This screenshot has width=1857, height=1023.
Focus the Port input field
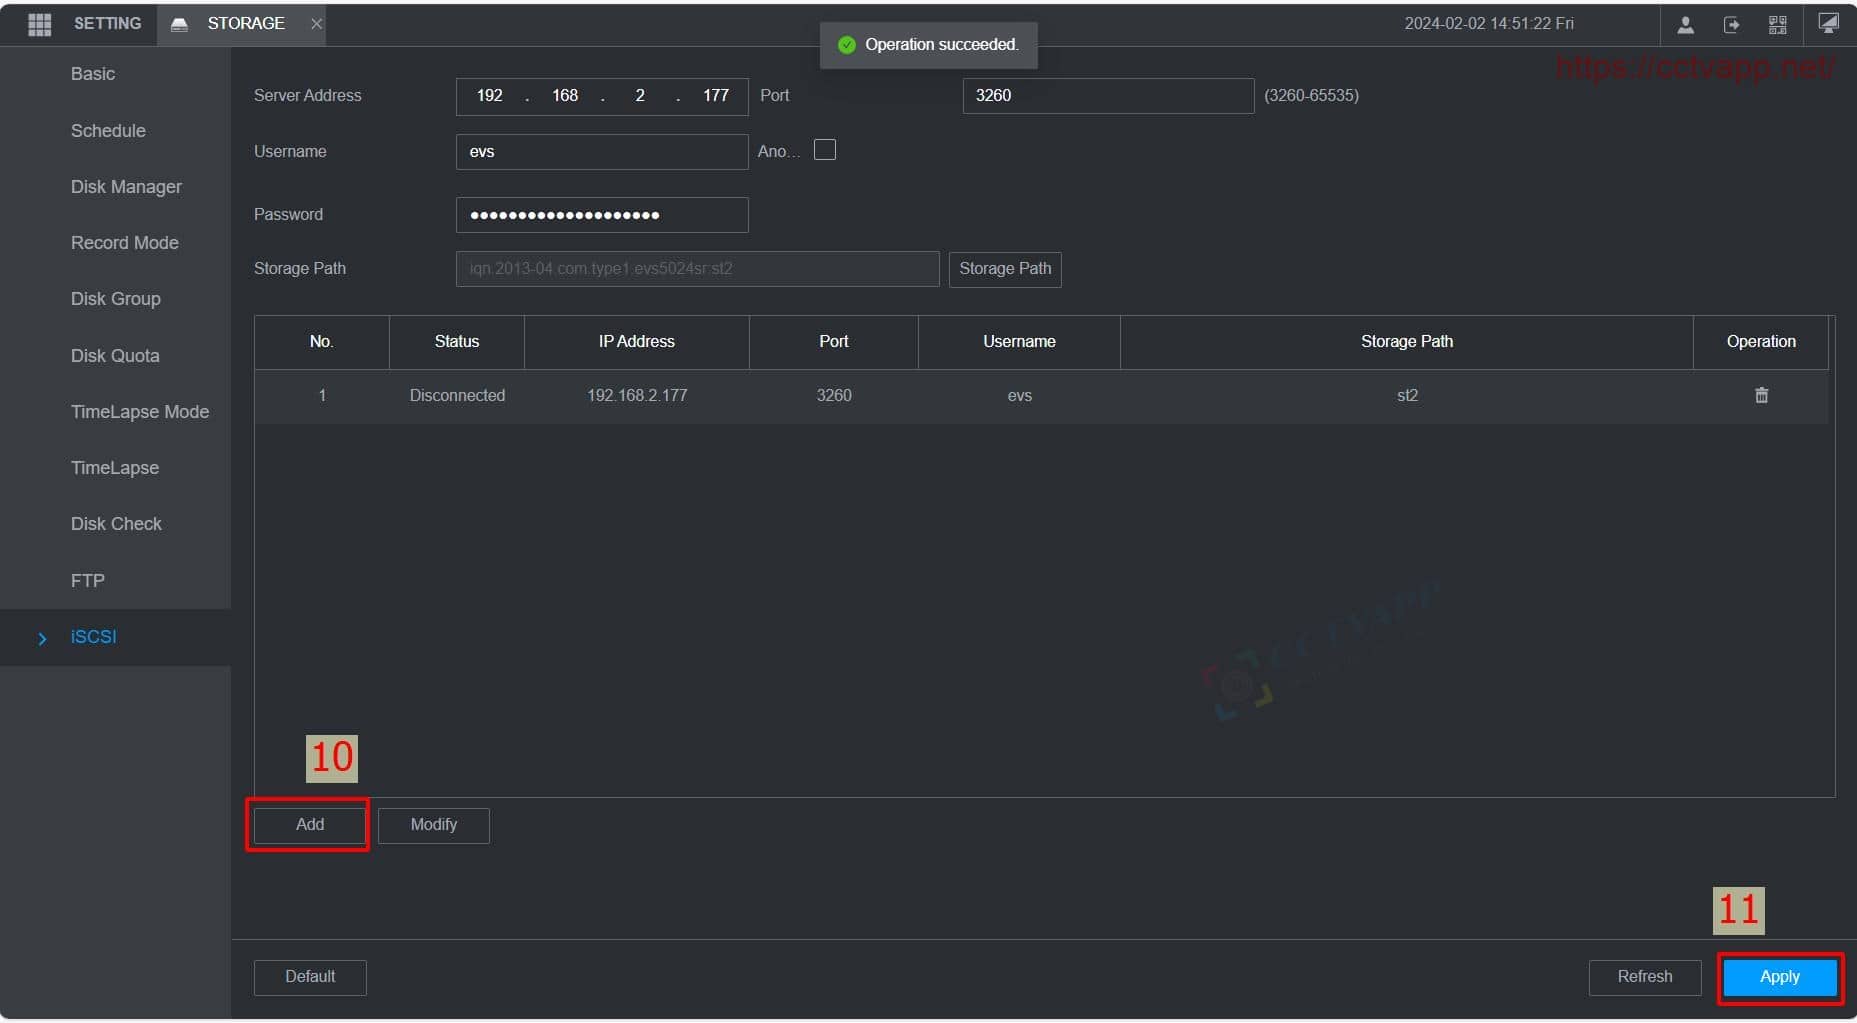pyautogui.click(x=1107, y=96)
